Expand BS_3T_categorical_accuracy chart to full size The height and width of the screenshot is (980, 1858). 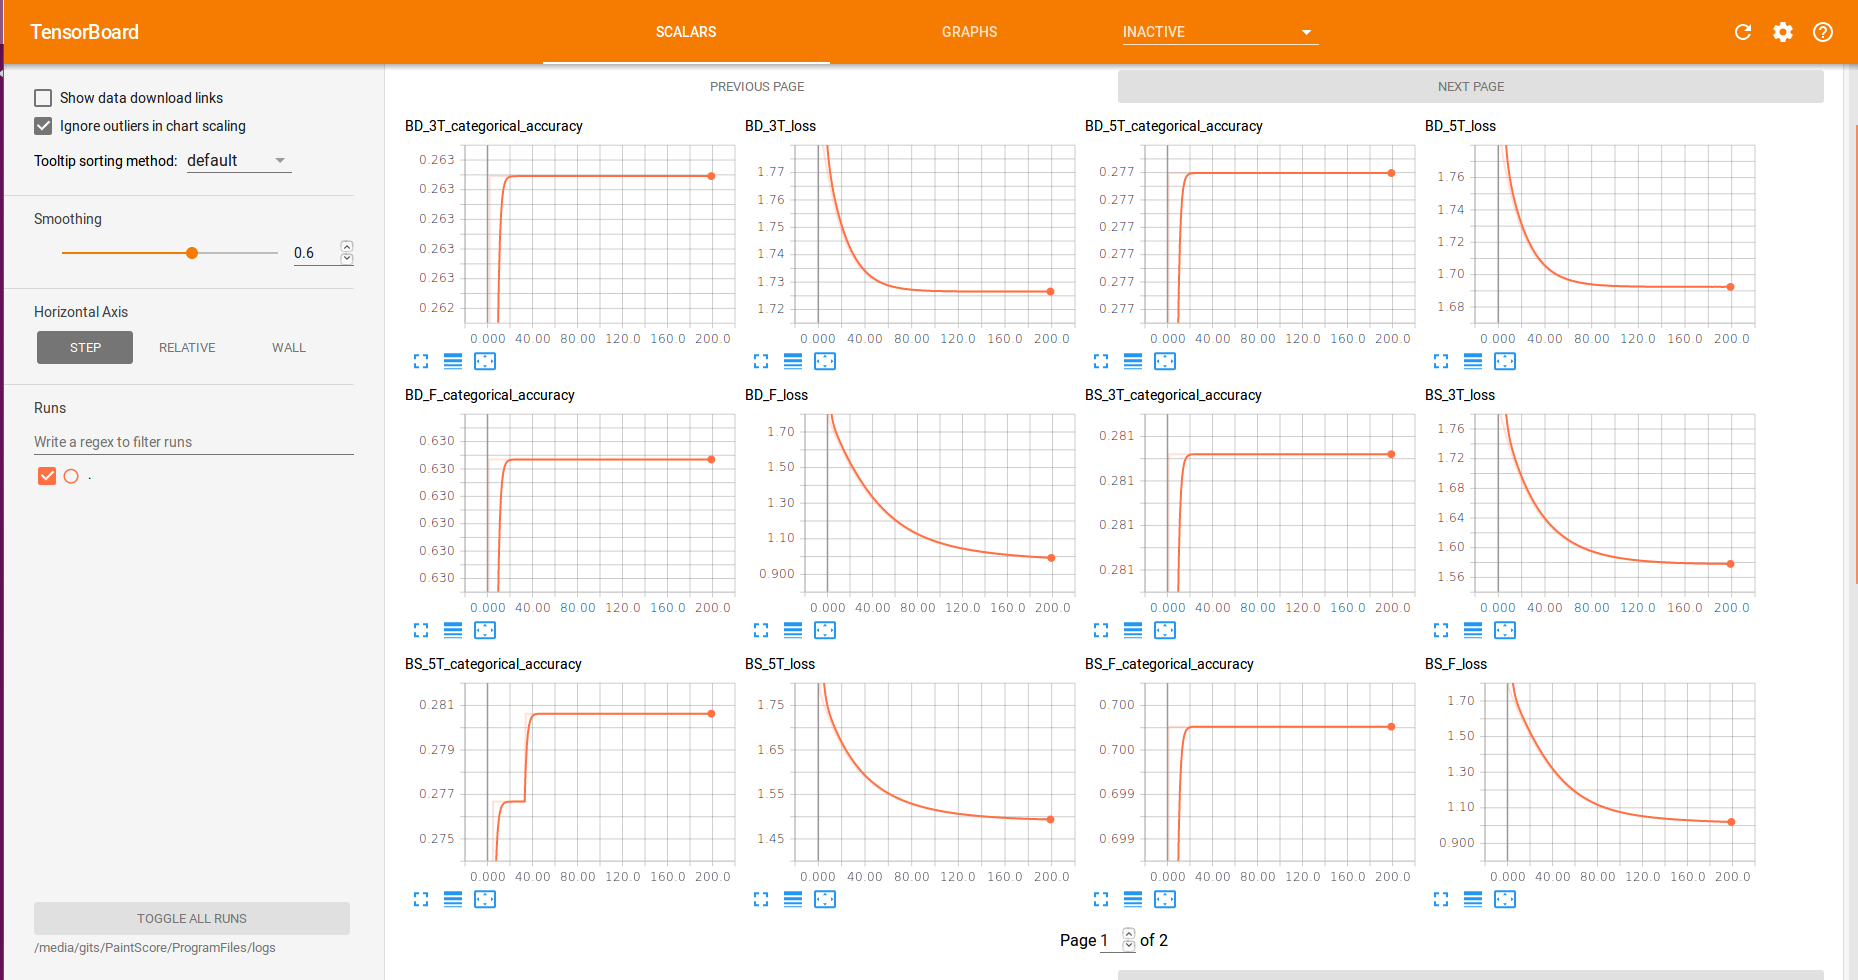1101,630
